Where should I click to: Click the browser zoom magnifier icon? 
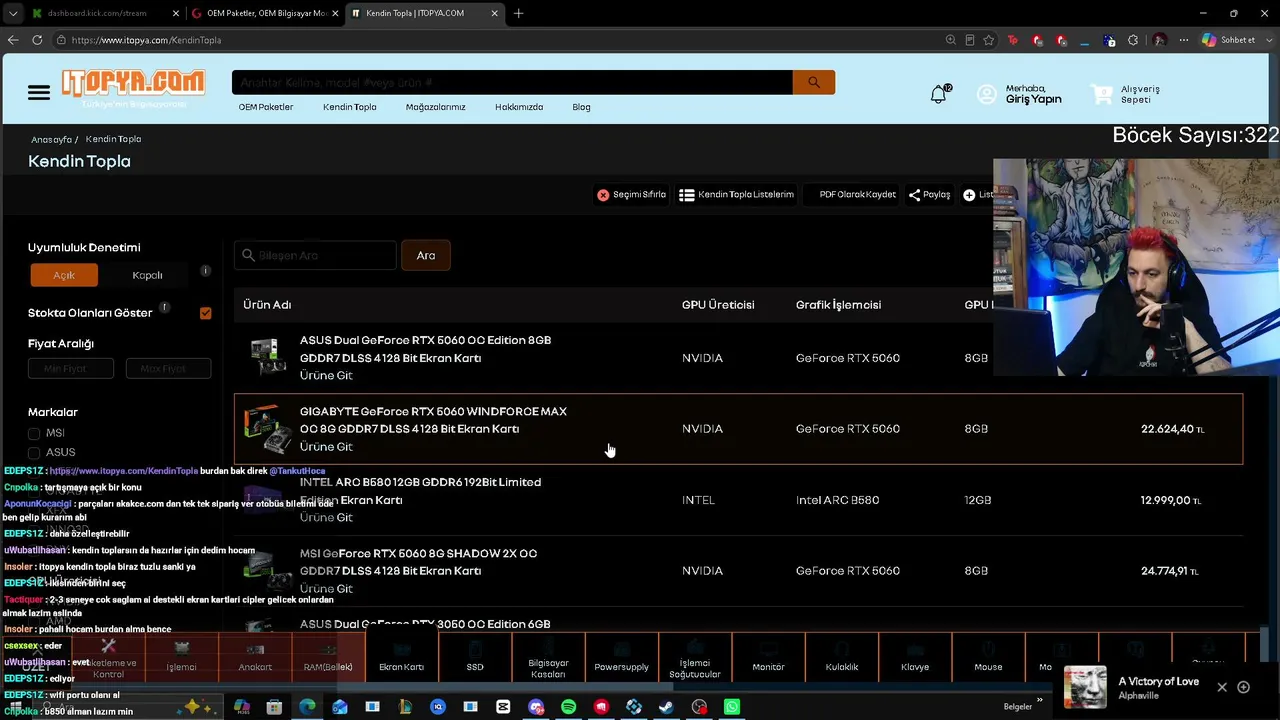[x=950, y=40]
